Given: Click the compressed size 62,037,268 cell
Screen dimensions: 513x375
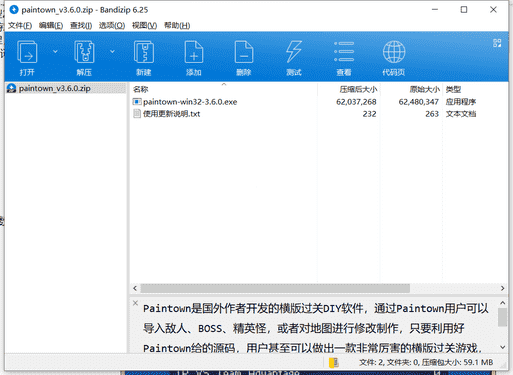Looking at the screenshot, I should click(356, 102).
